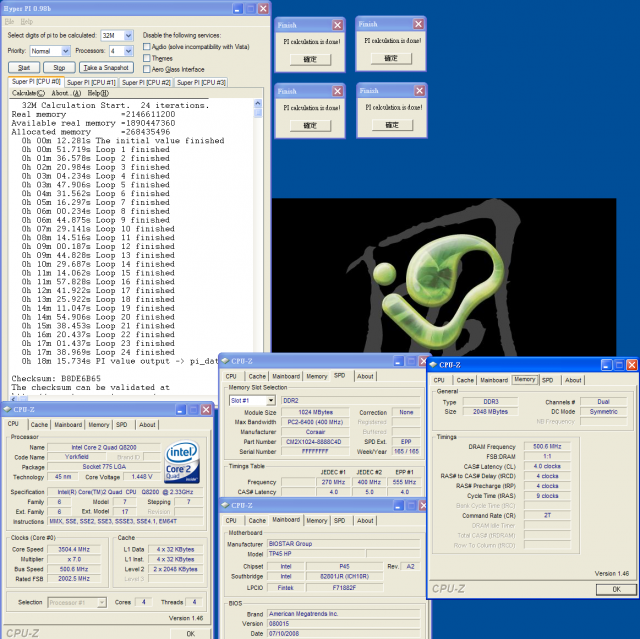640x639 pixels.
Task: Switch to Super PI [CPU #3] tab
Action: click(x=201, y=82)
